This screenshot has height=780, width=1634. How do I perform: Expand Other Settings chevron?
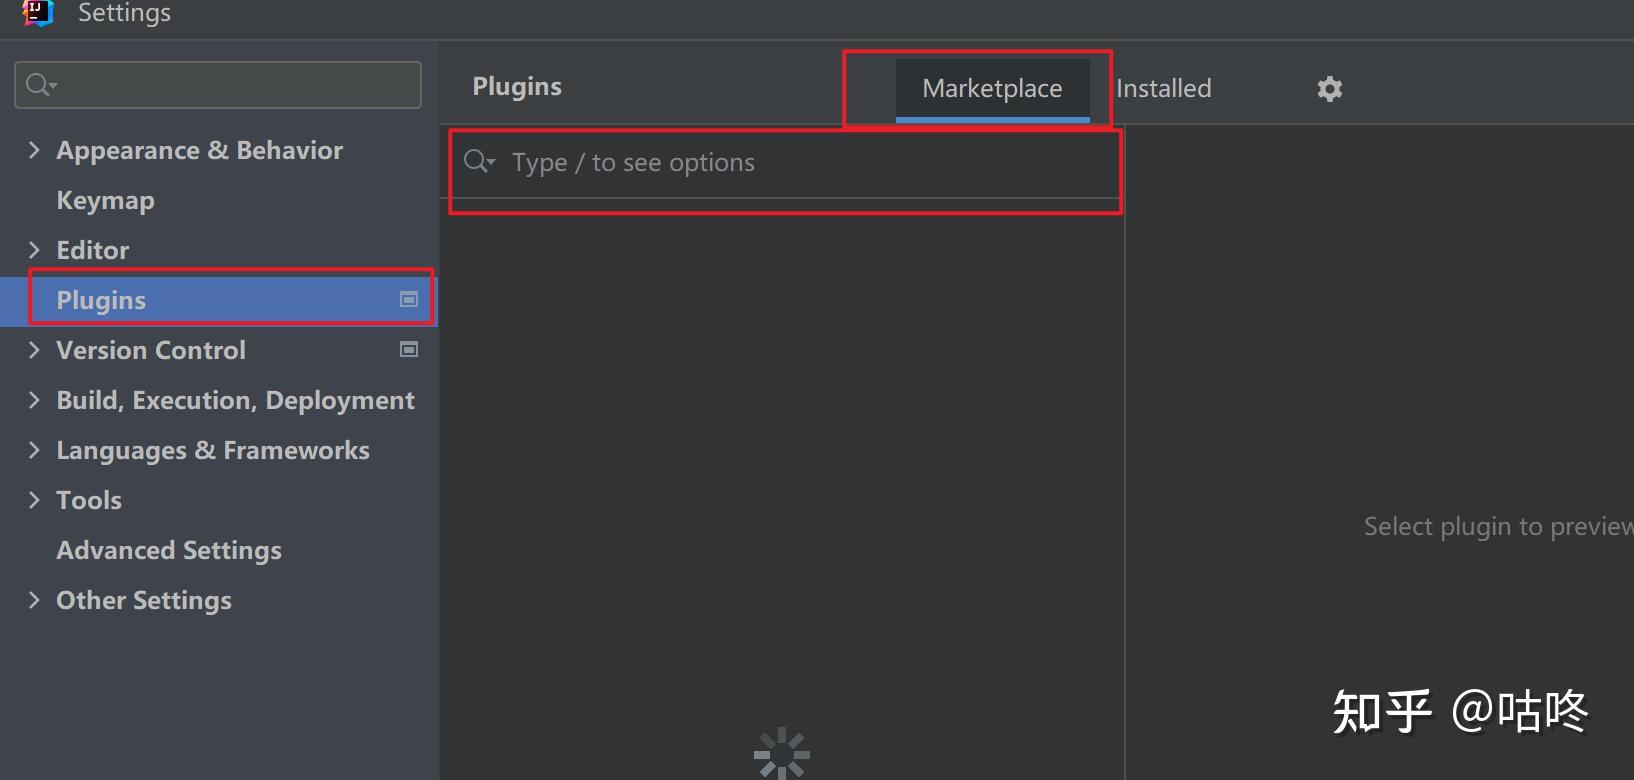point(34,600)
